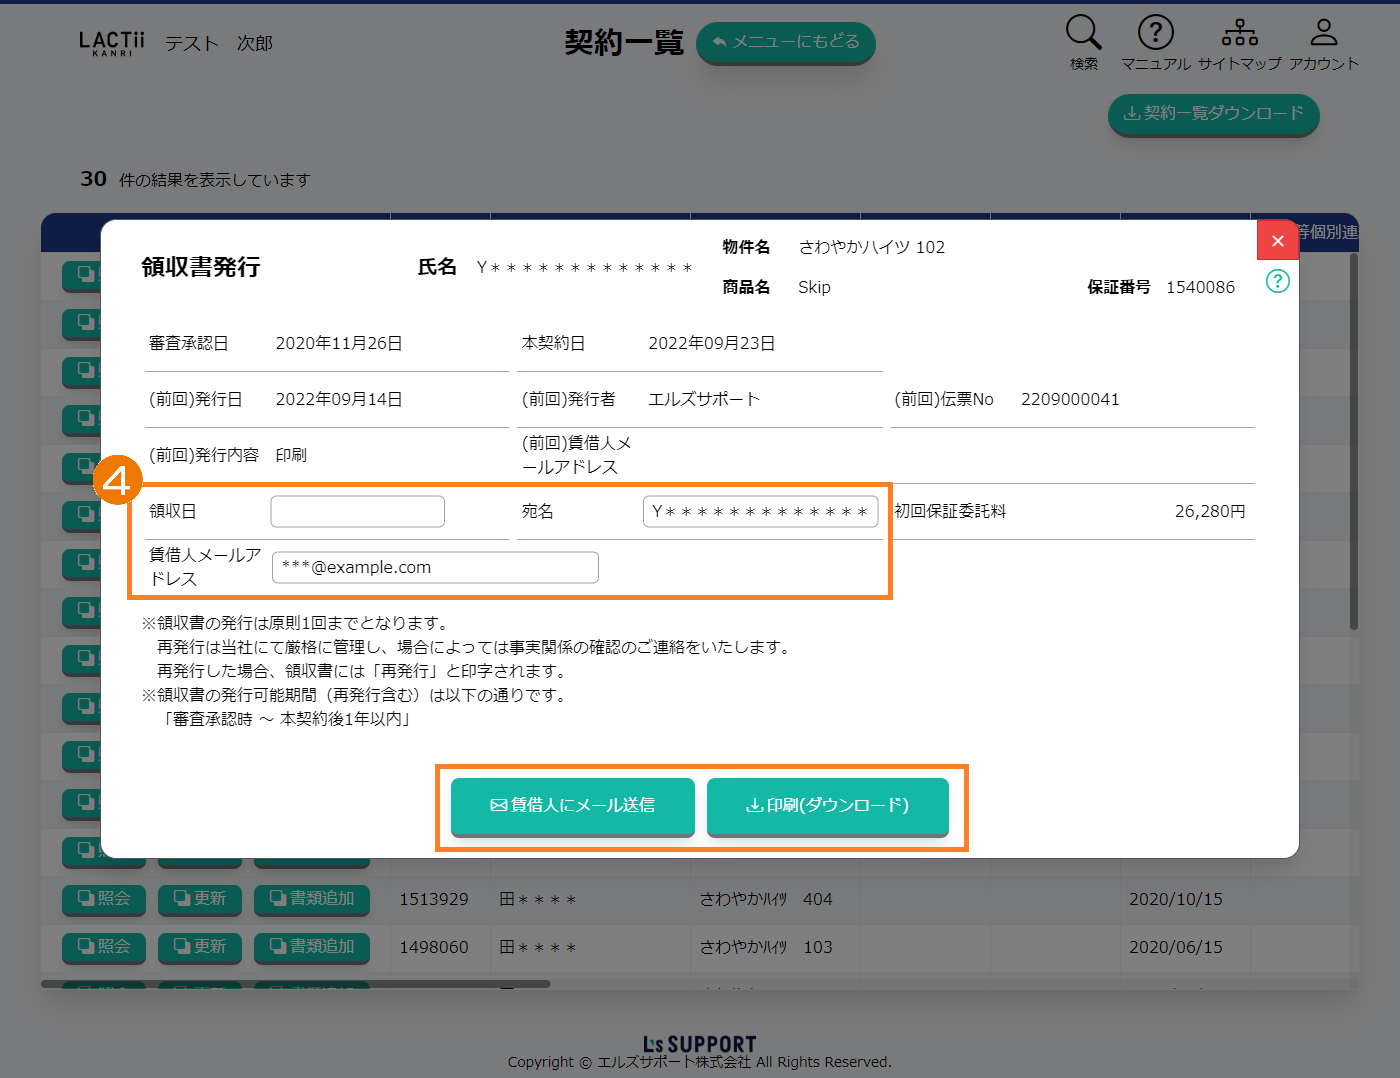Open the manual help icon
The image size is (1400, 1078).
click(1155, 34)
